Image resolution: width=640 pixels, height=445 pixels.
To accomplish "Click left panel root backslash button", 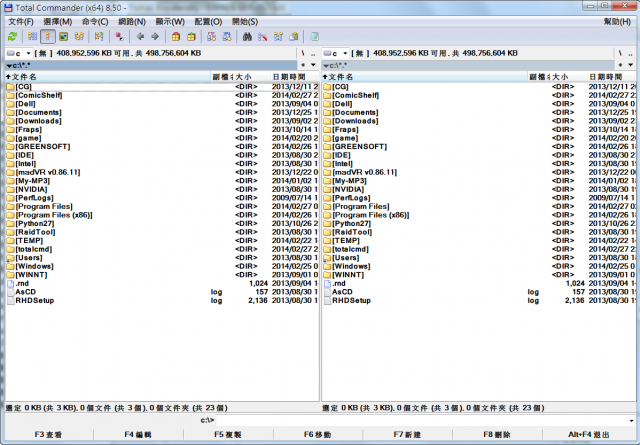I will pyautogui.click(x=303, y=53).
